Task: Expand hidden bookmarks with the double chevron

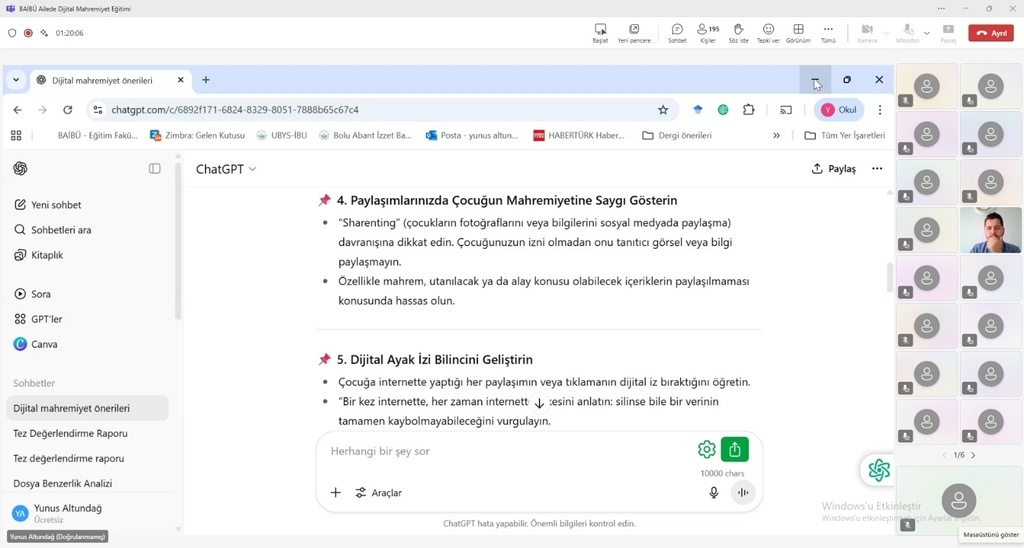Action: pyautogui.click(x=776, y=135)
